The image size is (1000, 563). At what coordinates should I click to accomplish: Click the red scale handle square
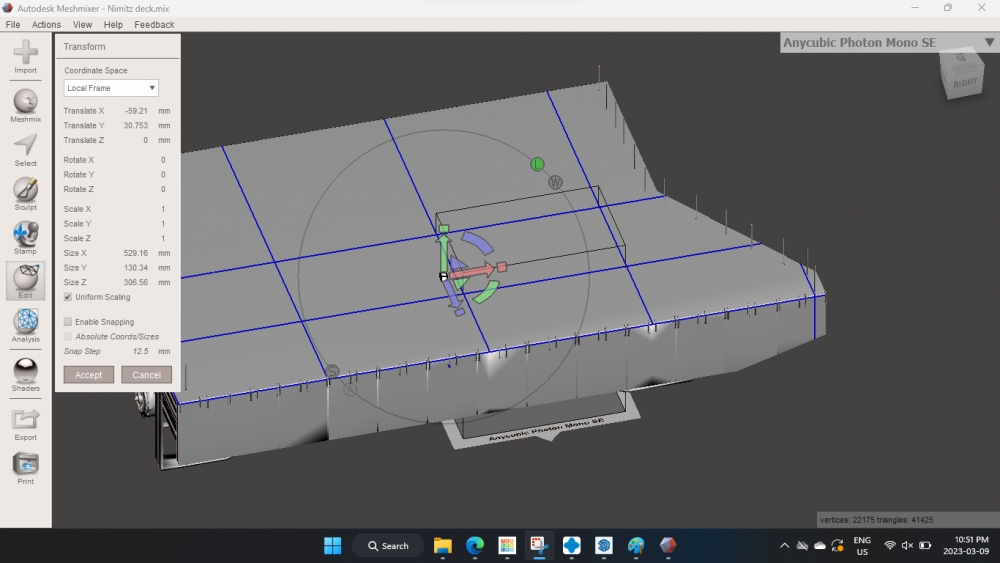pyautogui.click(x=502, y=267)
